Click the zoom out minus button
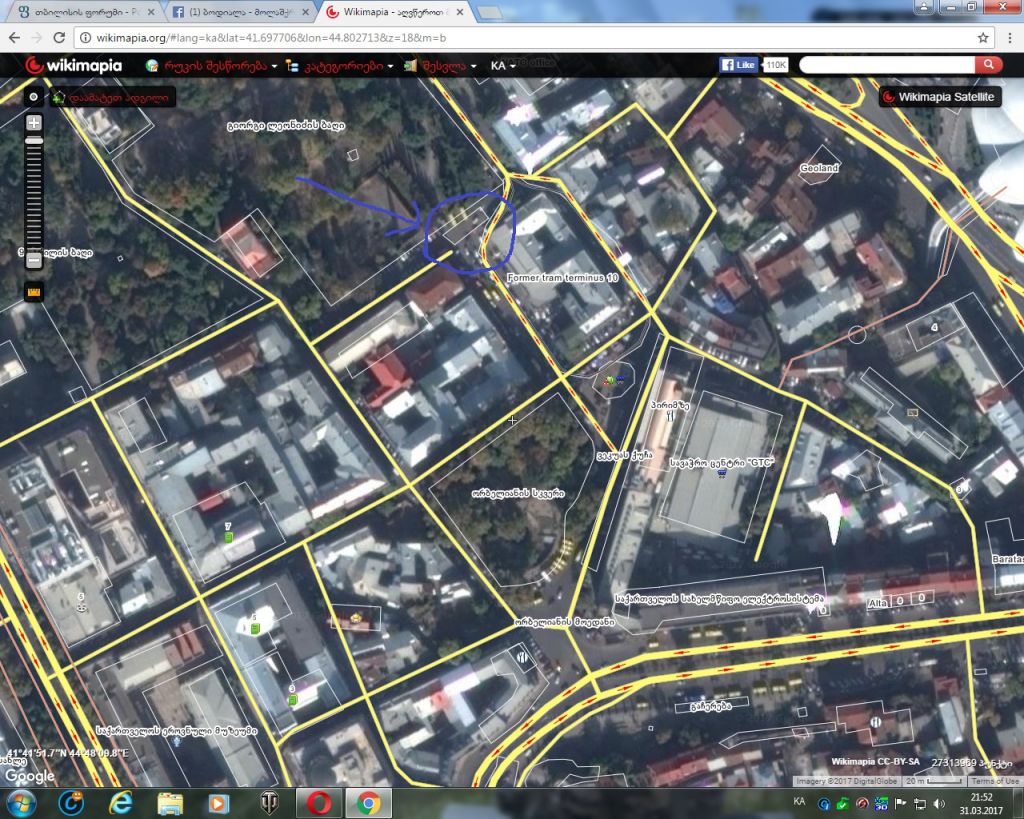Image resolution: width=1024 pixels, height=819 pixels. [x=34, y=261]
